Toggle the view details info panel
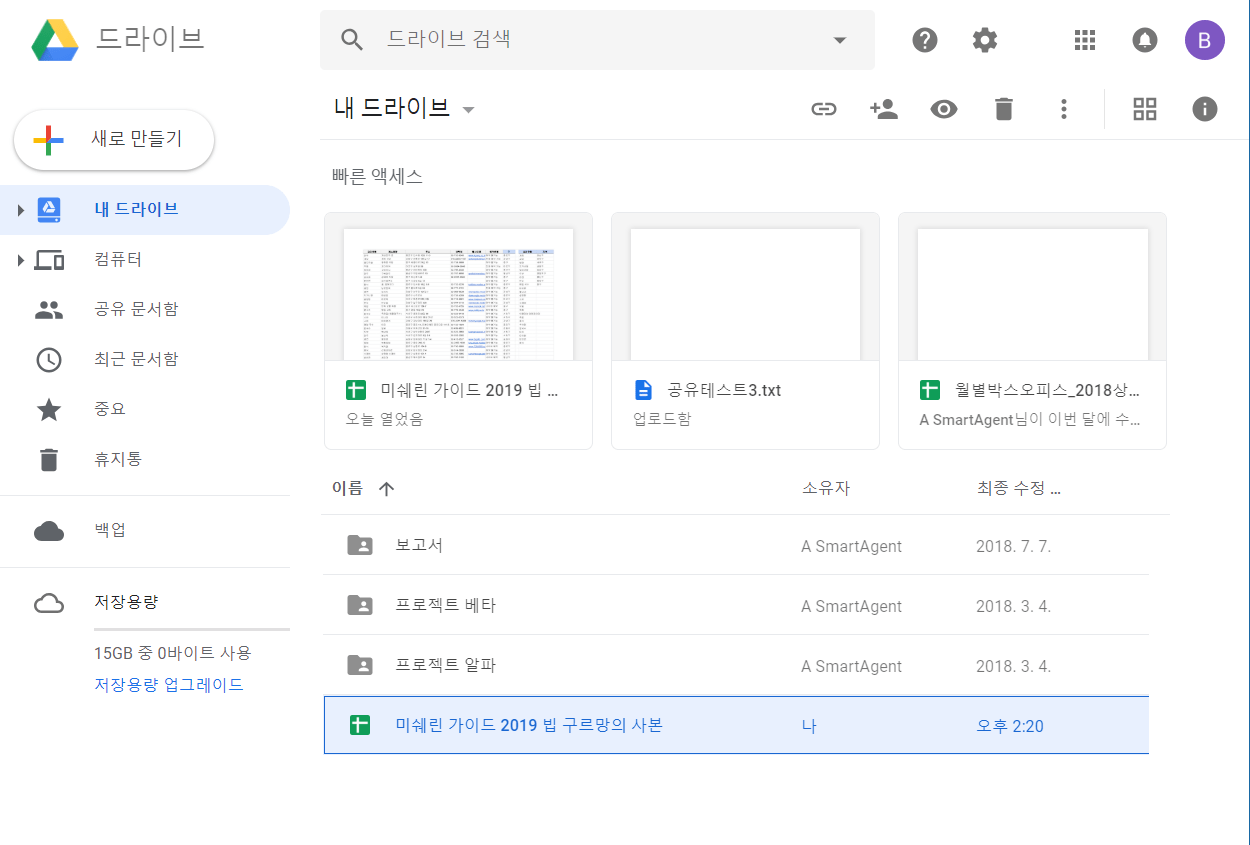 click(x=1205, y=109)
